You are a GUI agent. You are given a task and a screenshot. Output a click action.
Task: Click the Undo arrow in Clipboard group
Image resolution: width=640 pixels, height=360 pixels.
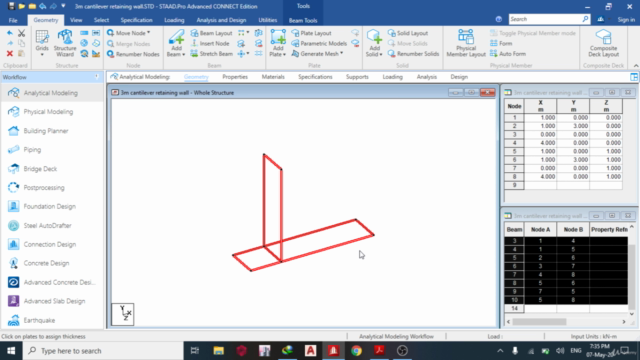point(10,33)
